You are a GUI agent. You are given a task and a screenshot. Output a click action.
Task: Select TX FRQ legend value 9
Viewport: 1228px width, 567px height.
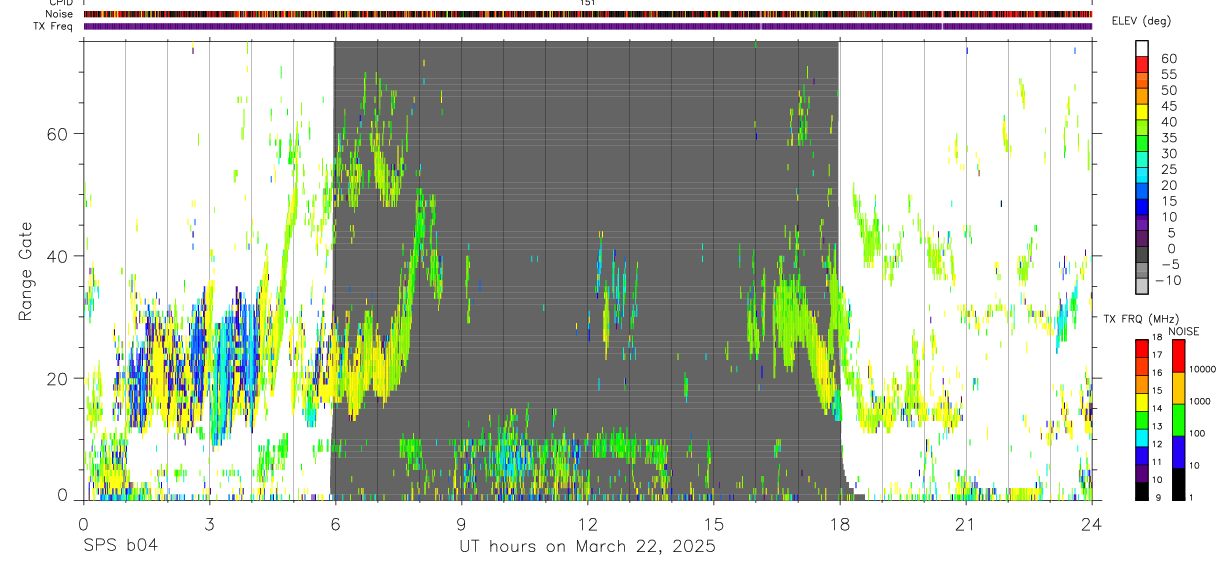1158,498
